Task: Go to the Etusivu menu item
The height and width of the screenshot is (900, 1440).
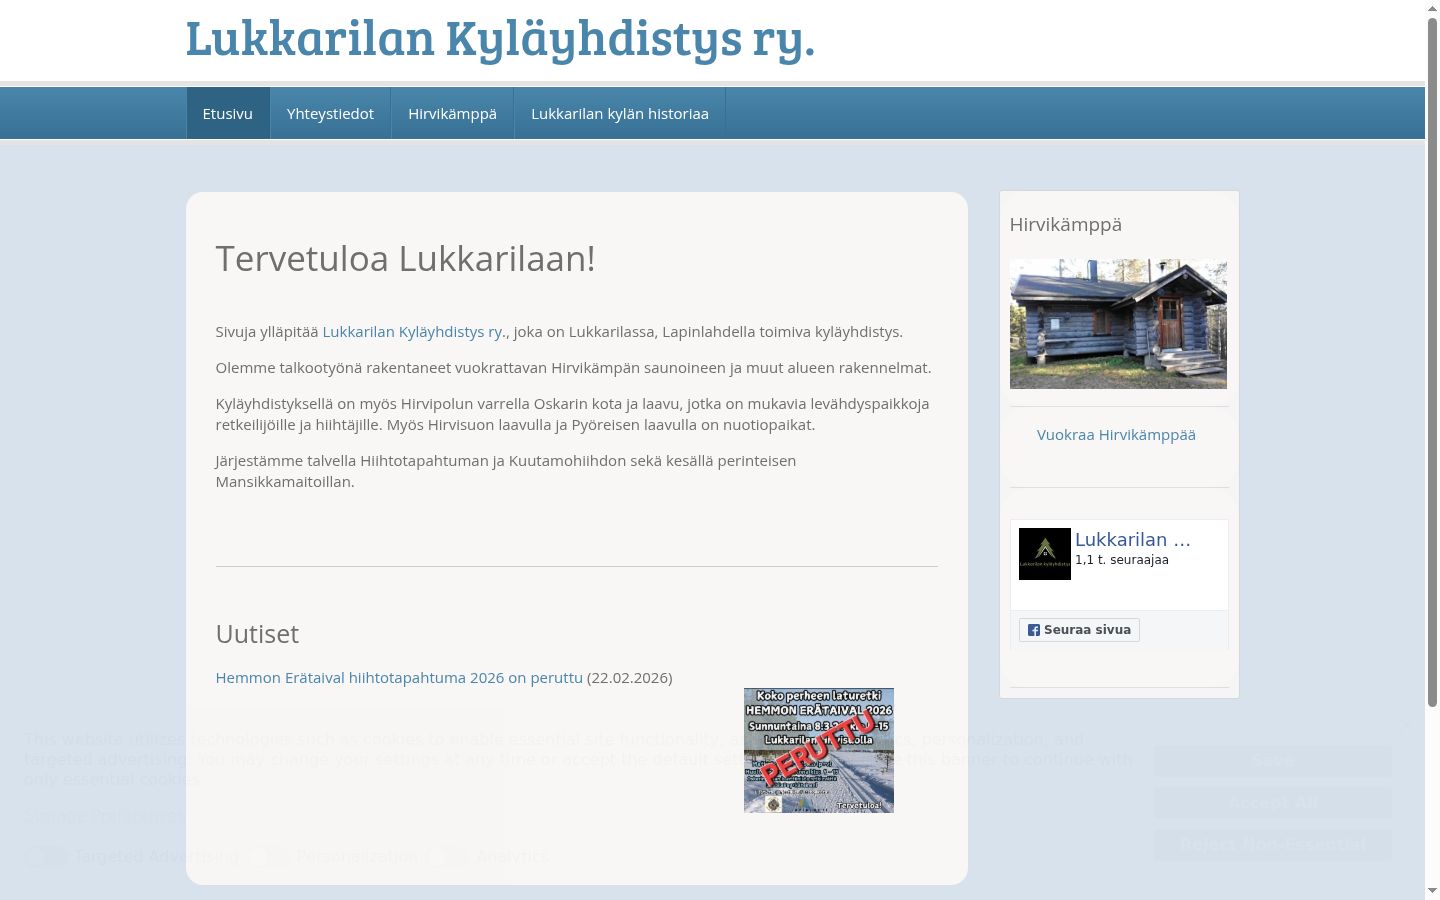Action: pos(228,113)
